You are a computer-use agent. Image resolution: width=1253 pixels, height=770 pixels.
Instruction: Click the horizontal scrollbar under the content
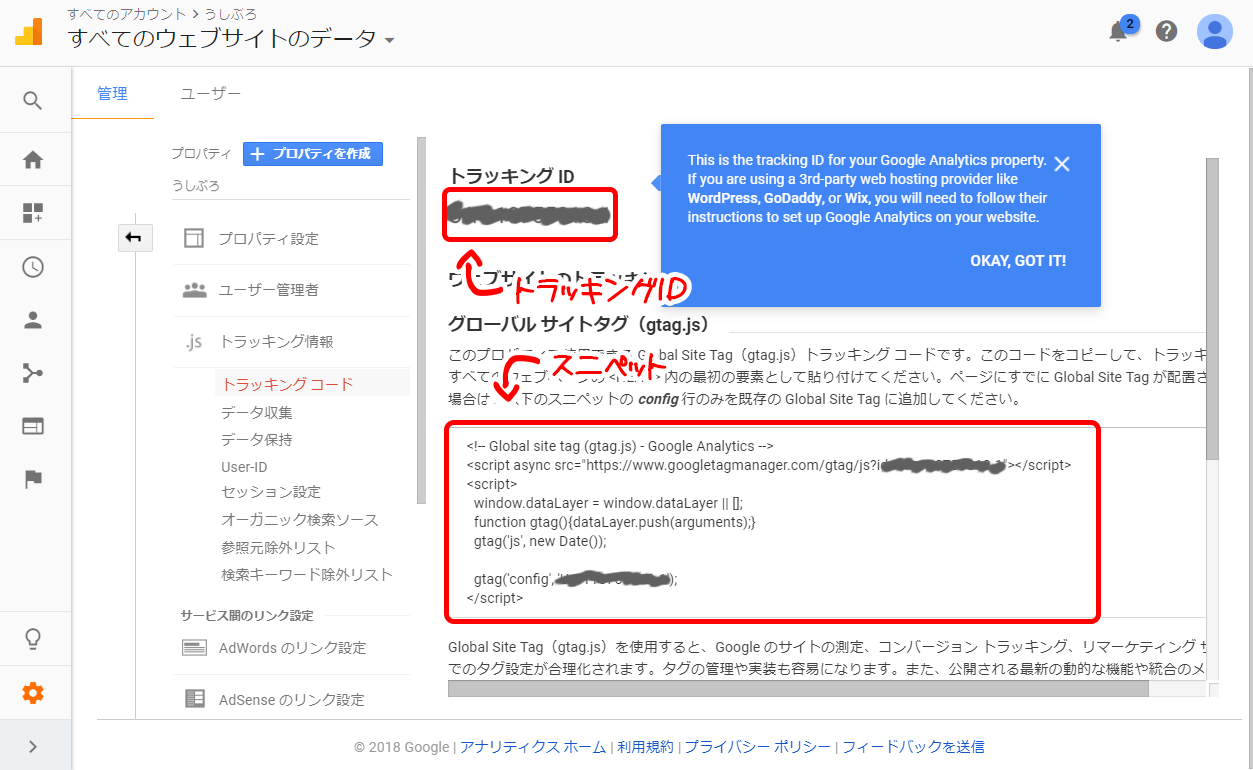798,689
